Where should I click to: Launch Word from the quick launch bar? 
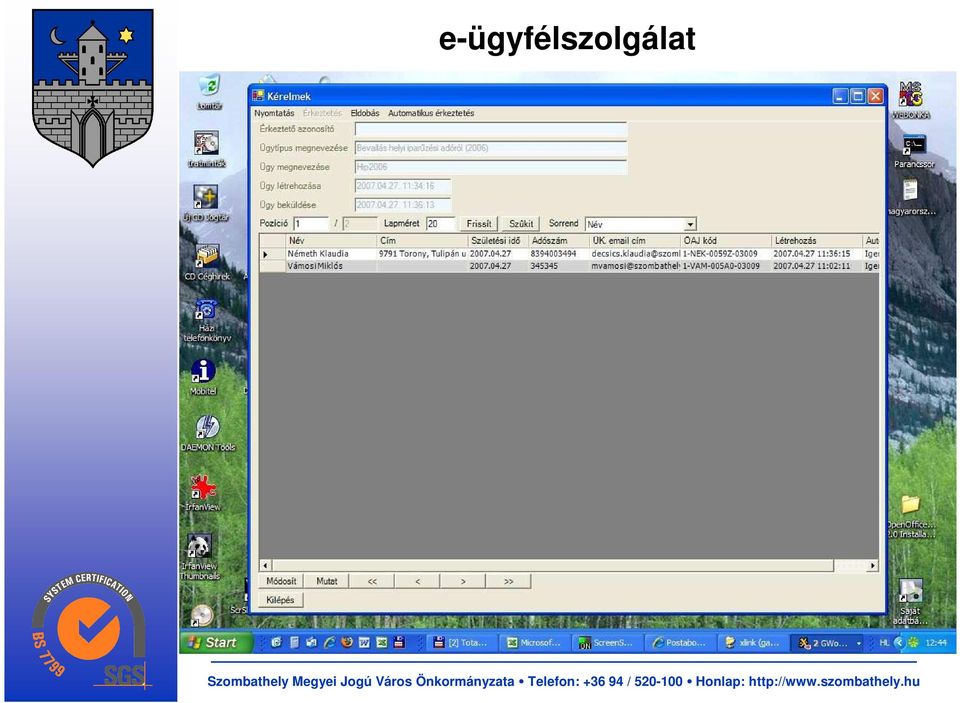(364, 642)
